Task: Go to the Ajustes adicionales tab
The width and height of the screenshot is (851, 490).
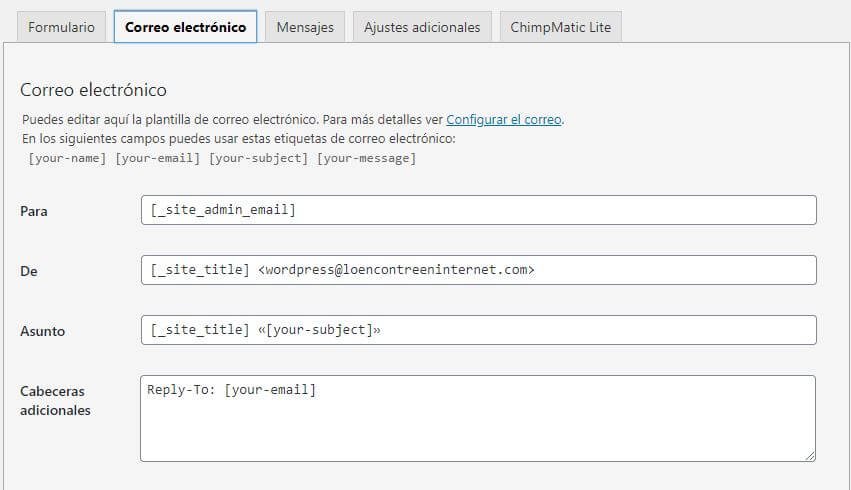Action: (421, 27)
